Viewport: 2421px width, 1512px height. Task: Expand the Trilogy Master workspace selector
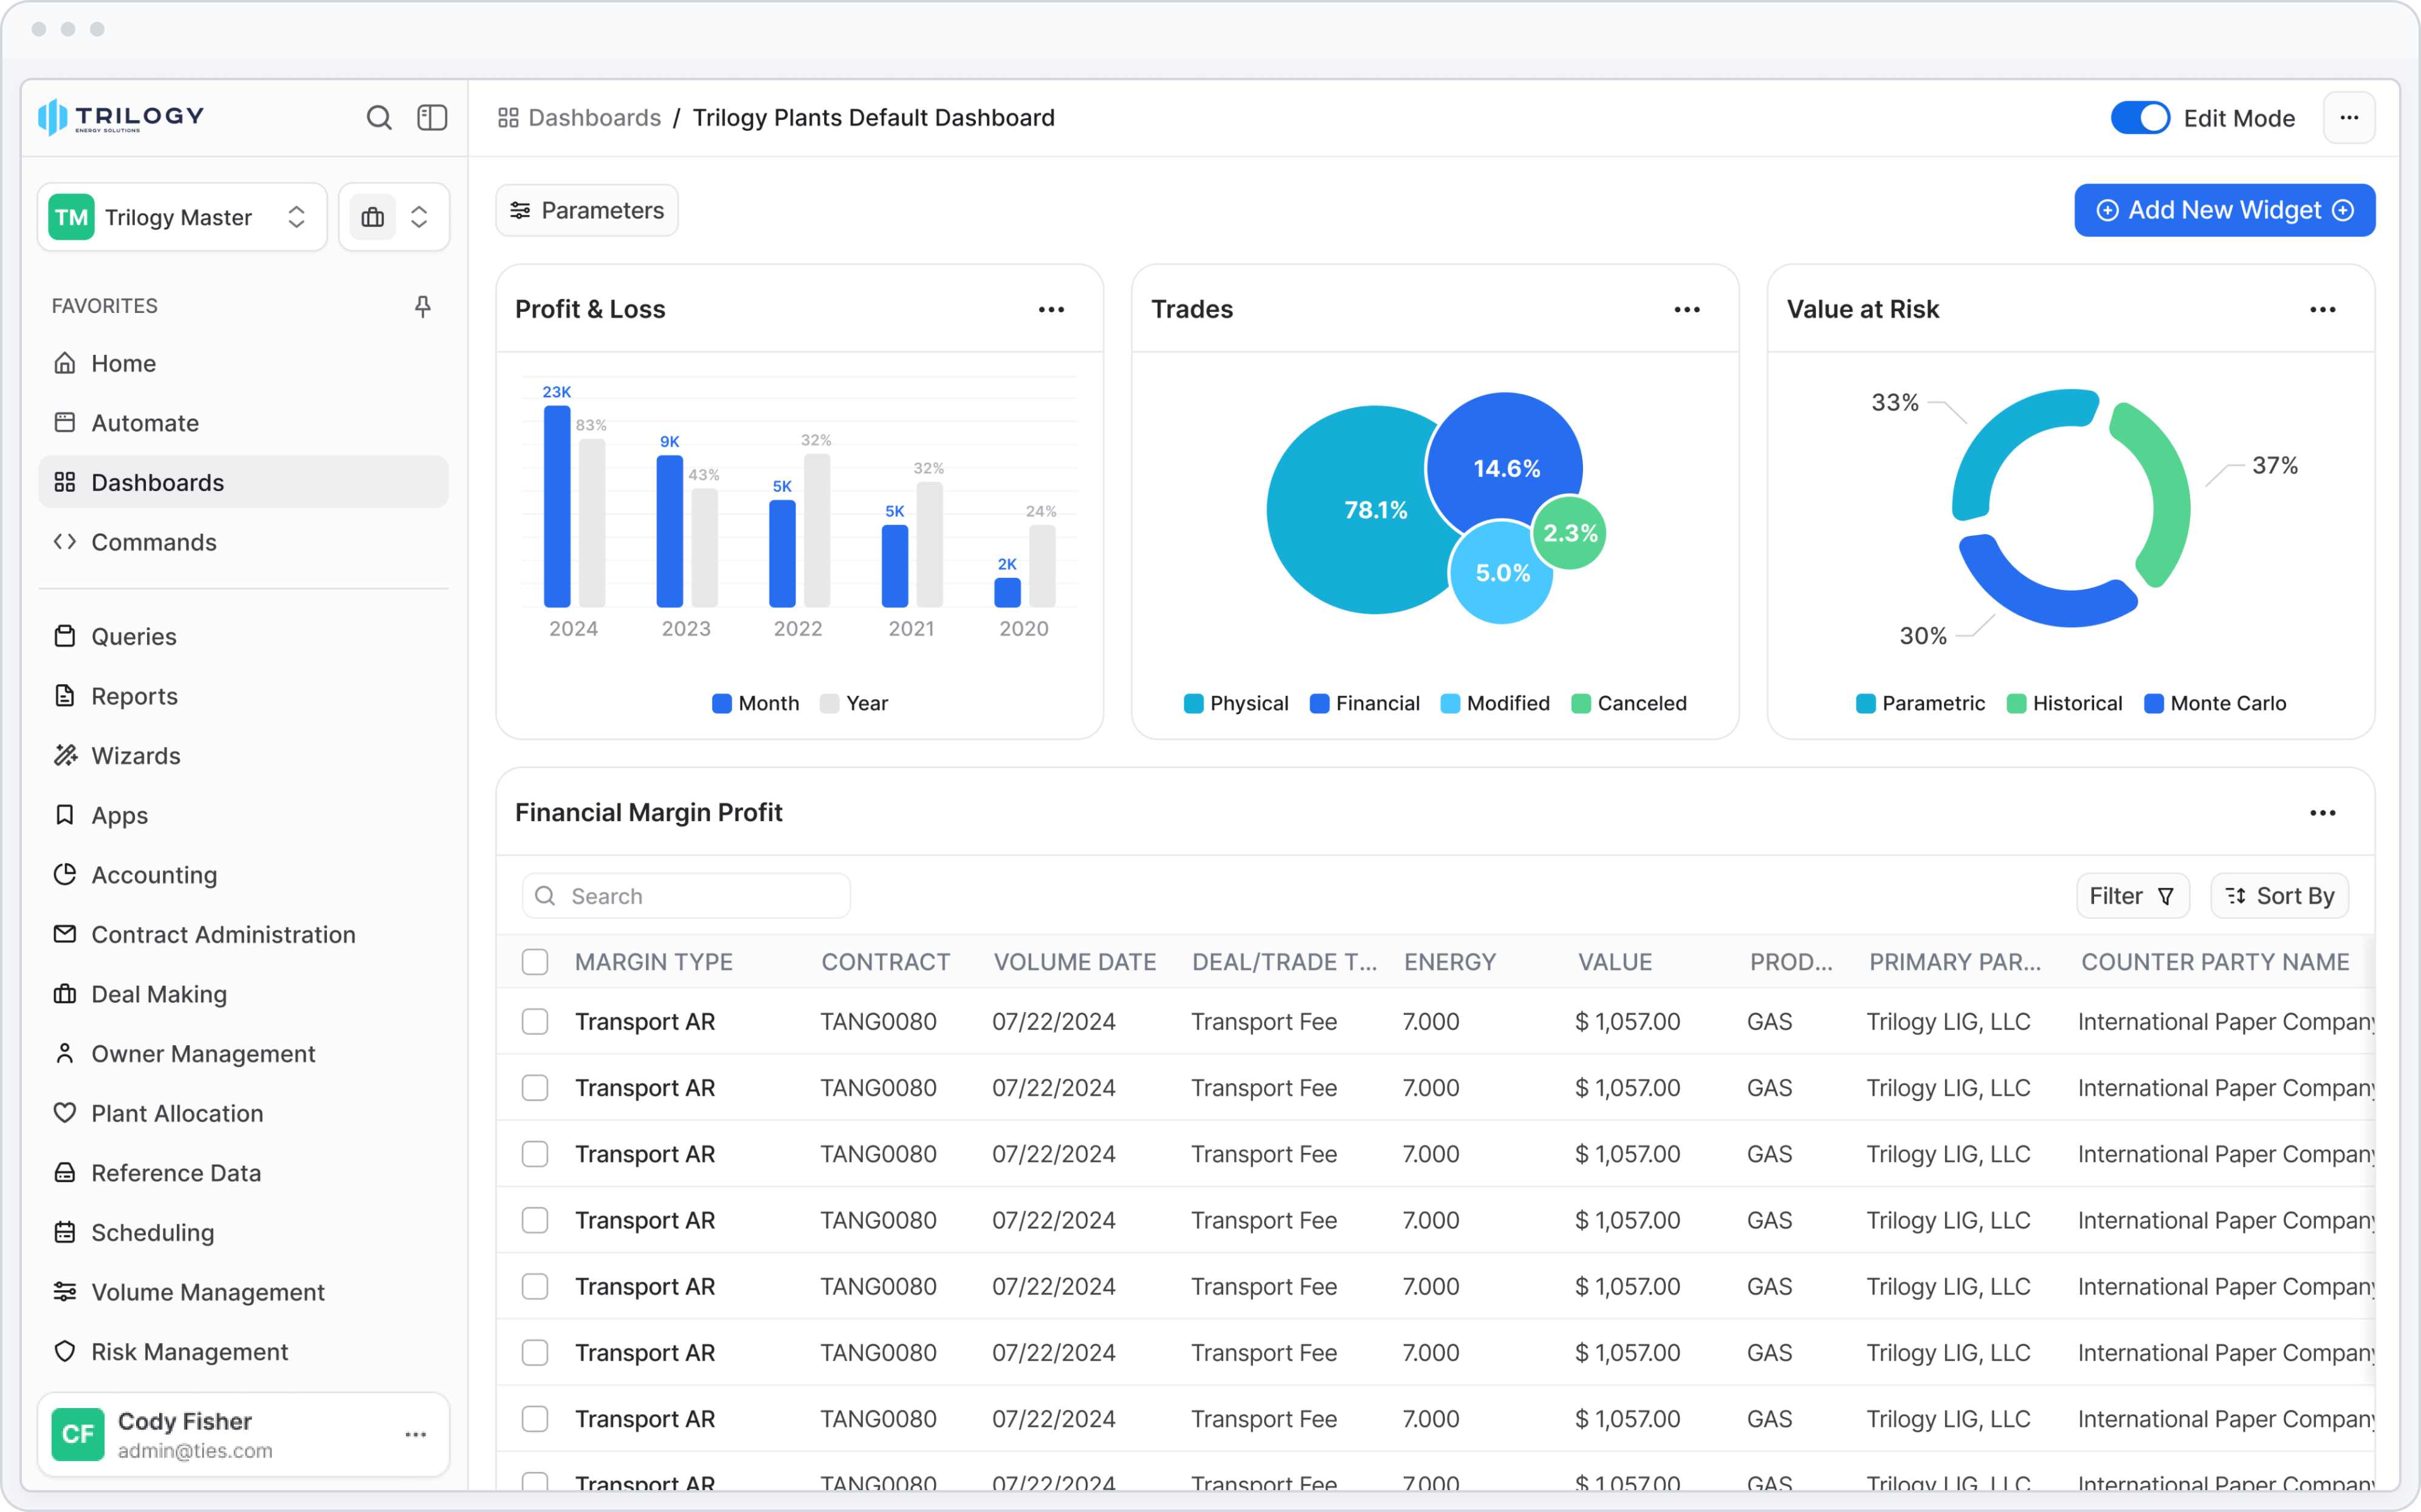click(x=182, y=217)
